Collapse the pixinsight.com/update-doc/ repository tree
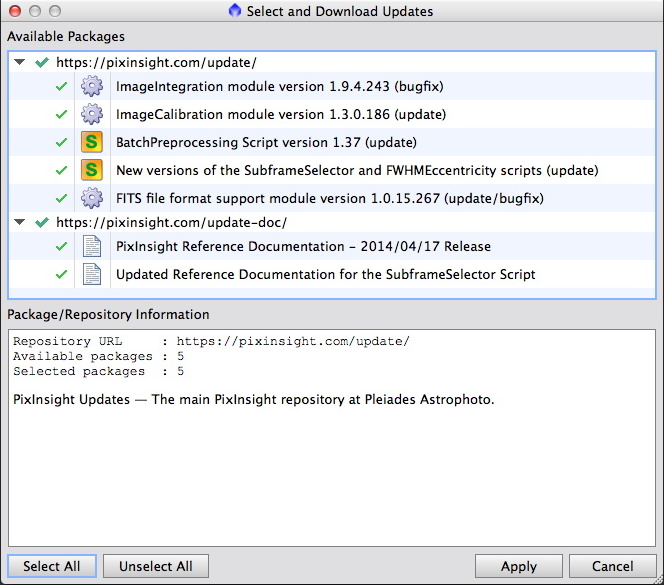This screenshot has height=585, width=664. click(19, 222)
